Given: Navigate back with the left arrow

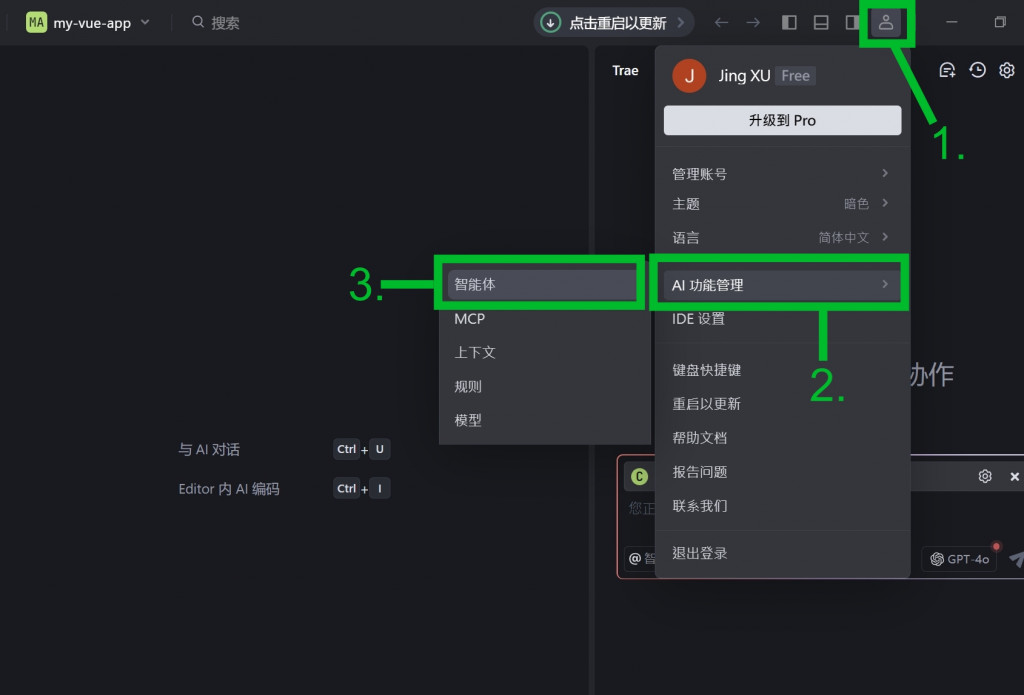Looking at the screenshot, I should pyautogui.click(x=721, y=22).
